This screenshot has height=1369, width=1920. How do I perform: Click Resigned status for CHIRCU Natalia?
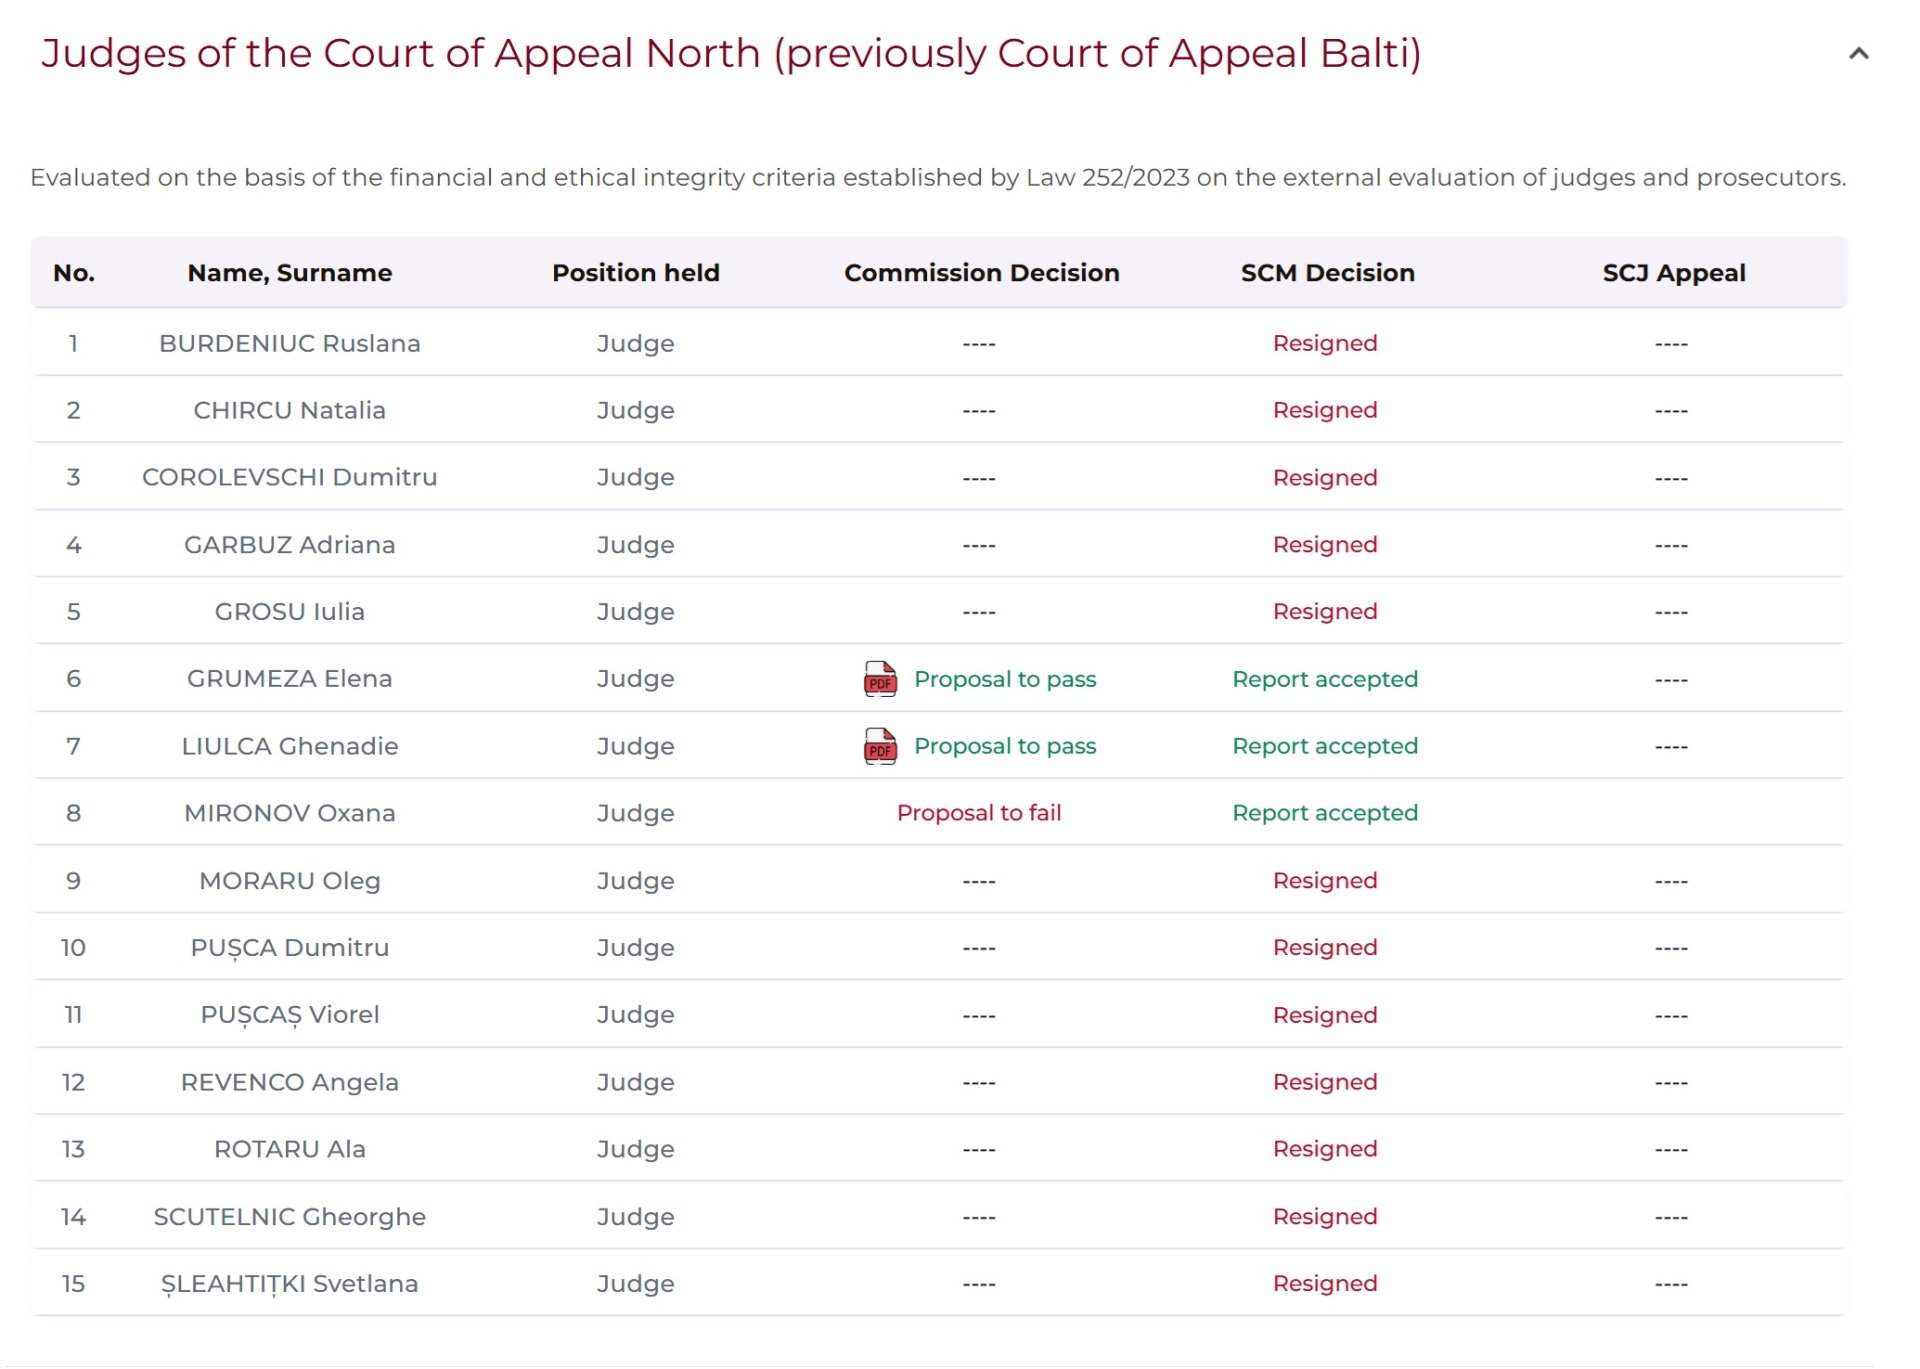point(1324,410)
